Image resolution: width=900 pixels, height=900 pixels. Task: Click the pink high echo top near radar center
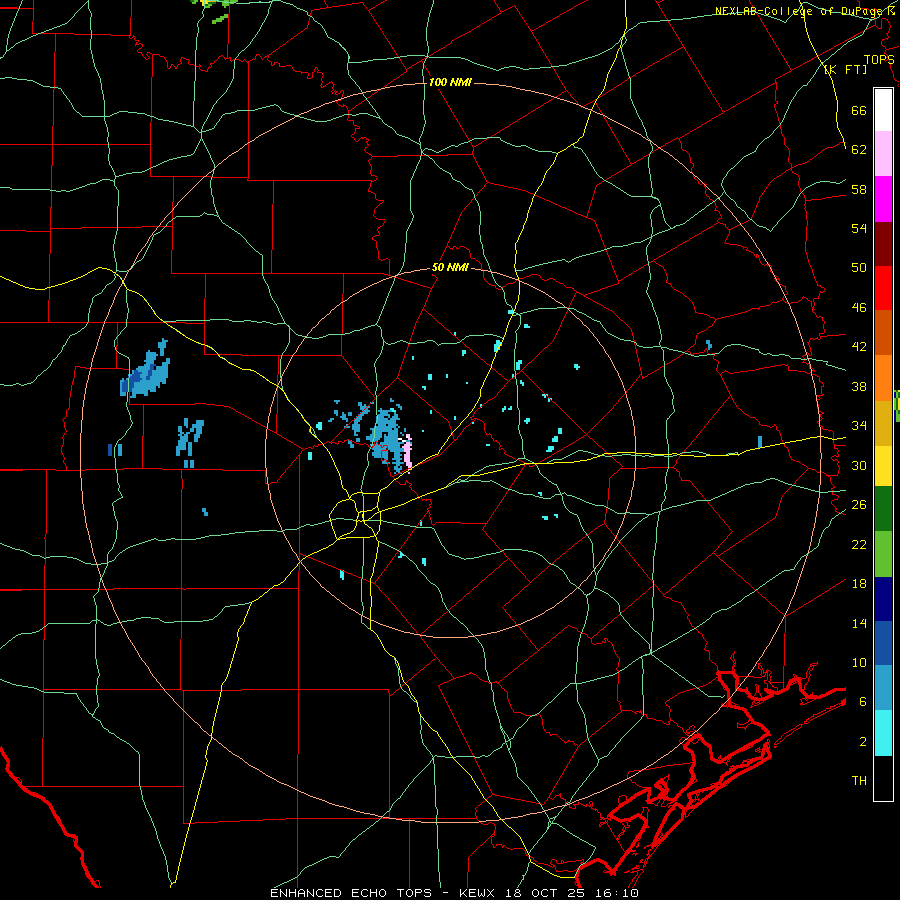pyautogui.click(x=408, y=453)
